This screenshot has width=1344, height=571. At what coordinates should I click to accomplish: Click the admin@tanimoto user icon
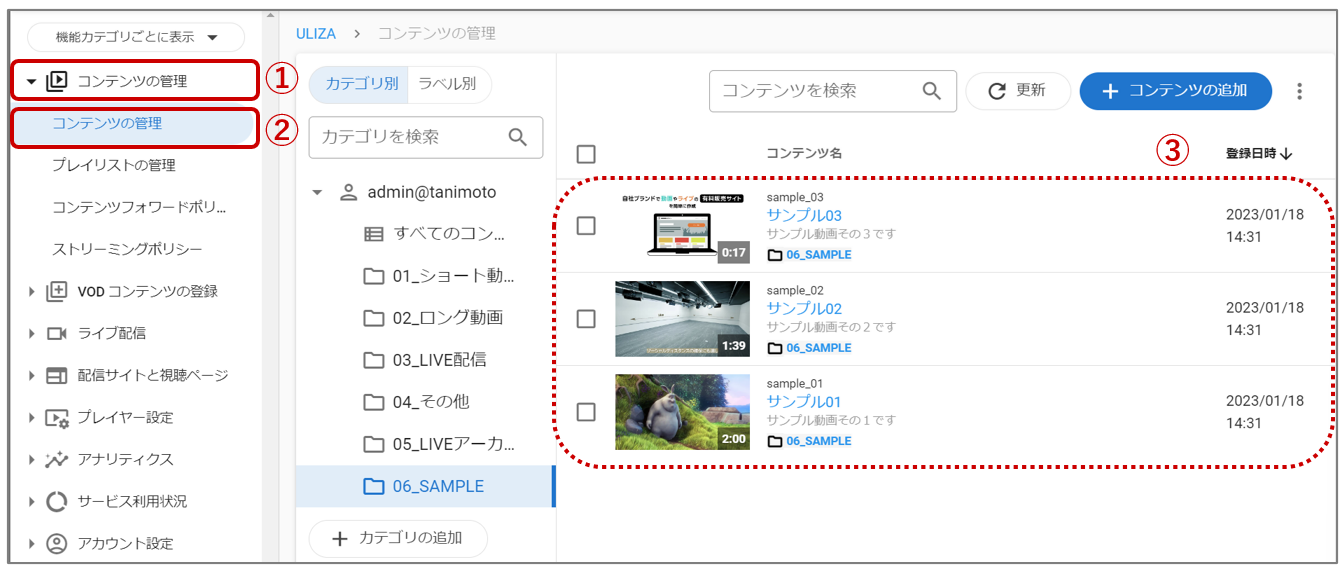[x=349, y=192]
